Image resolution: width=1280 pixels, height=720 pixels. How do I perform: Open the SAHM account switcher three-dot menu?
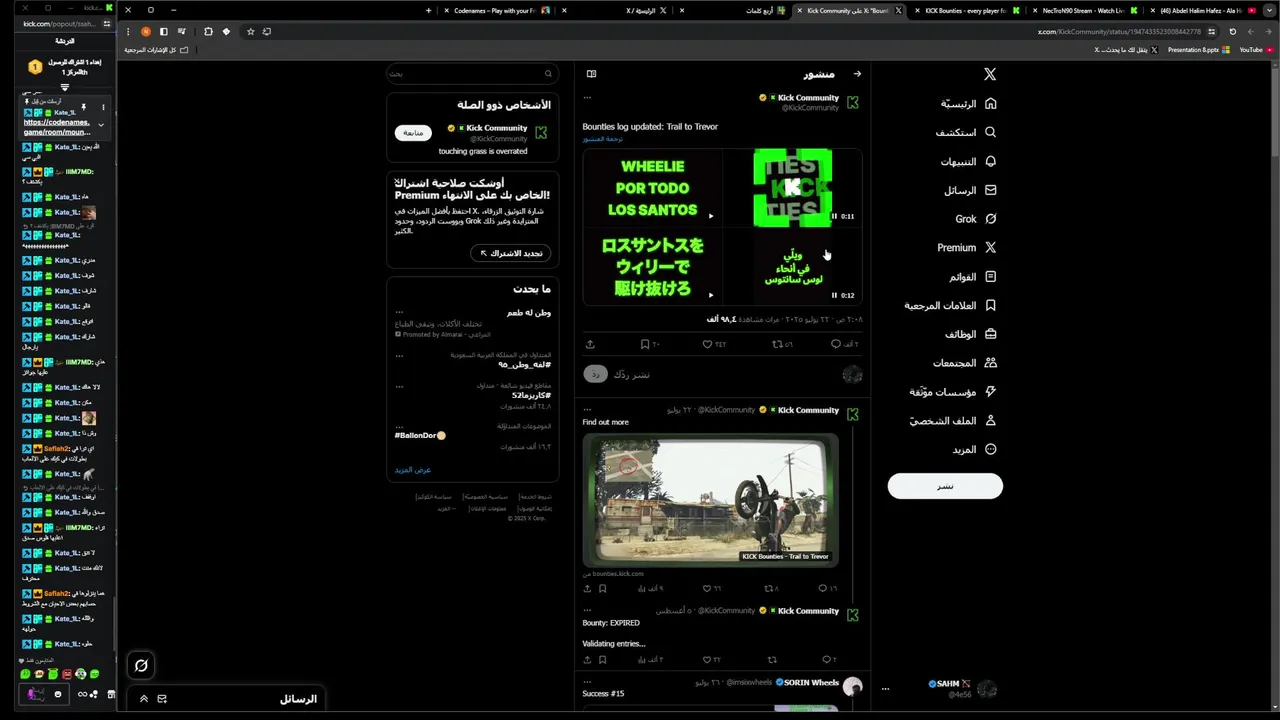click(885, 689)
